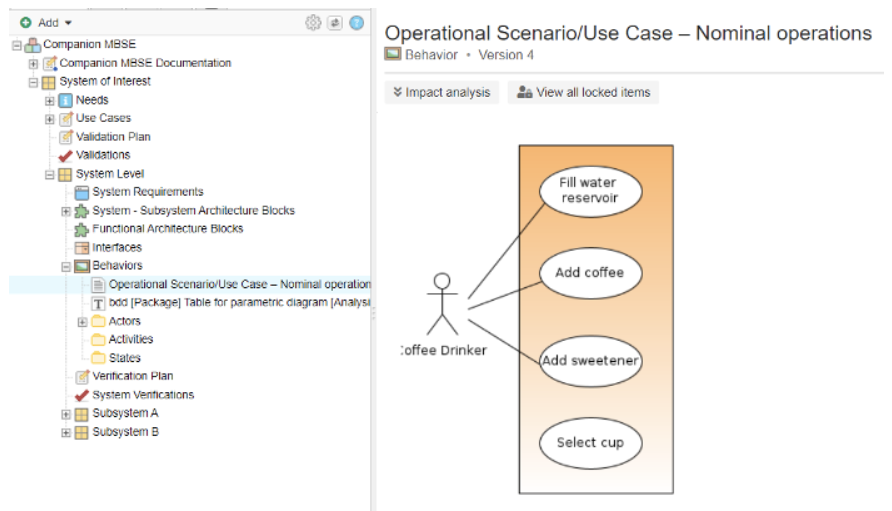Click the Interfaces icon in tree
Image resolution: width=892 pixels, height=511 pixels.
82,247
